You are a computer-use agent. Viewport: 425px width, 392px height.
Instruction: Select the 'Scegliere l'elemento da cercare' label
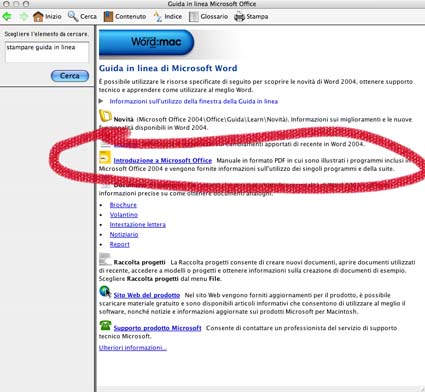pos(46,34)
